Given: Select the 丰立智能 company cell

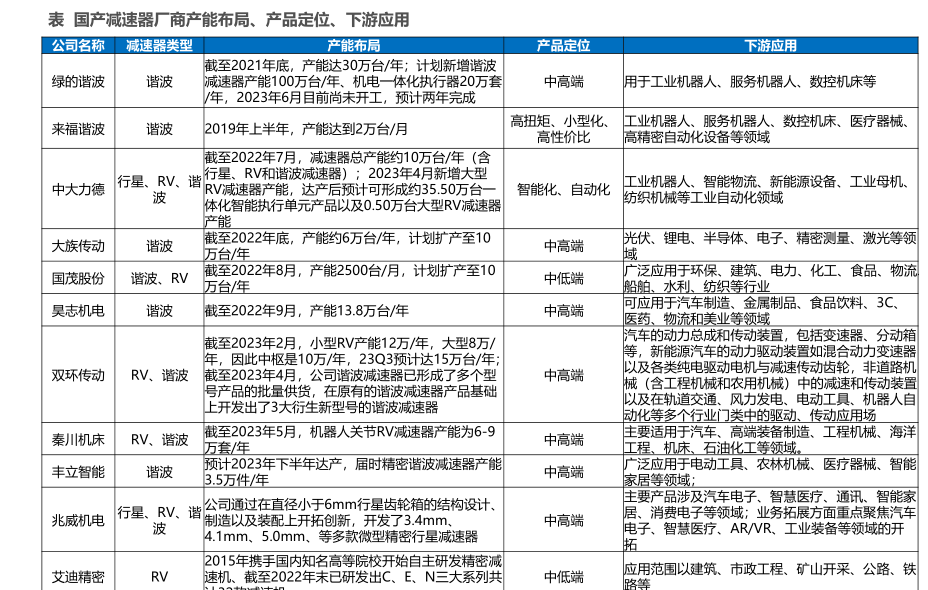Looking at the screenshot, I should click(78, 471).
